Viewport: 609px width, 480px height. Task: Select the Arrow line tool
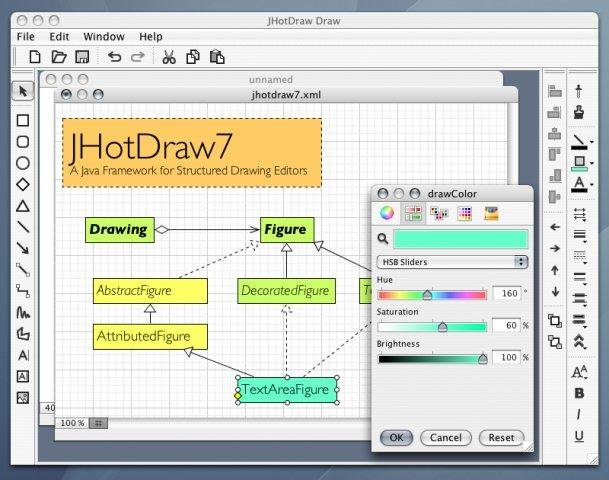tap(23, 248)
